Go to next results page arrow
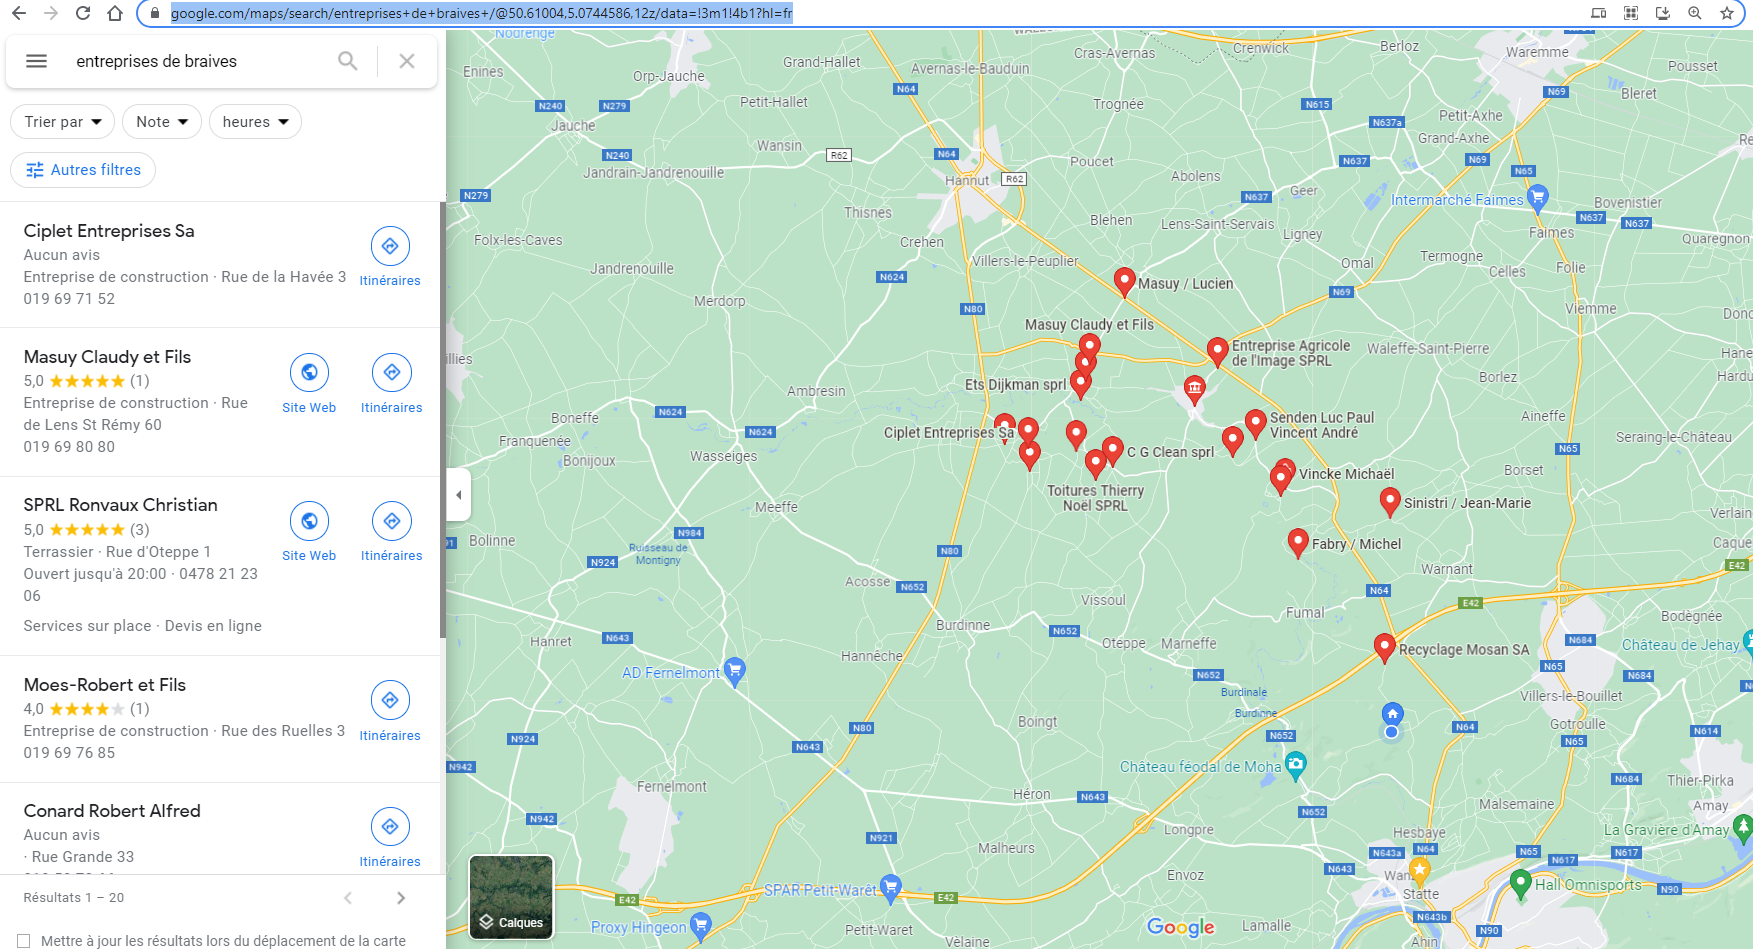The height and width of the screenshot is (949, 1753). 401,898
